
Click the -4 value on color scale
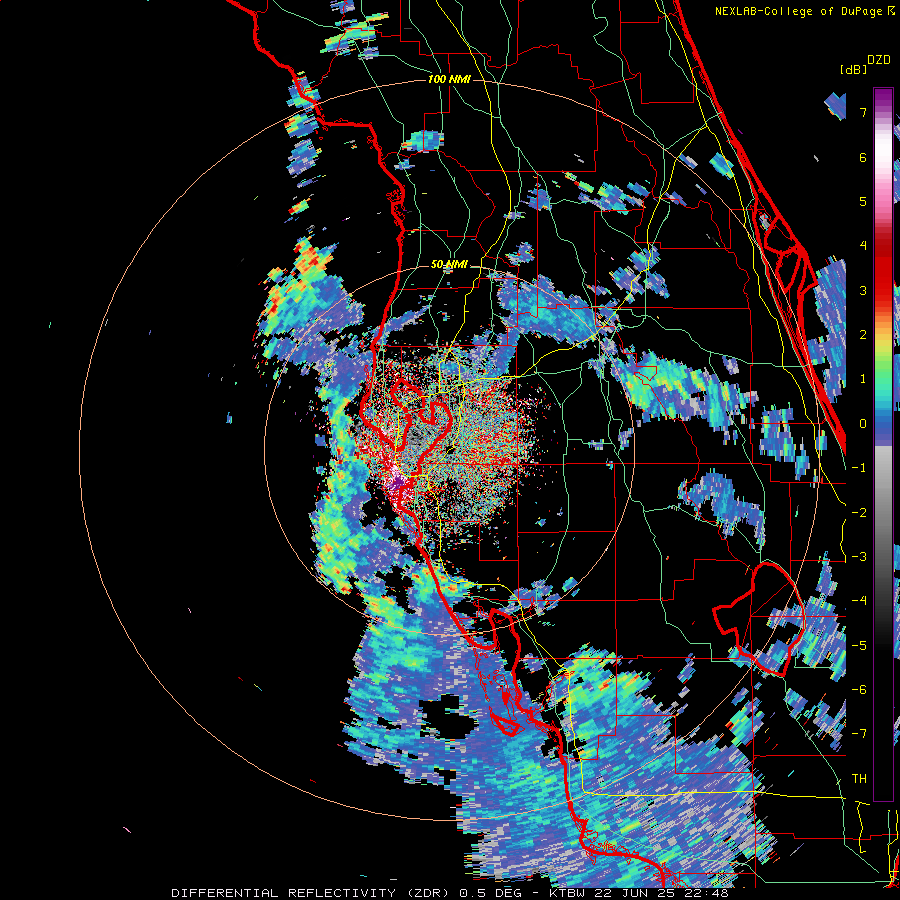[859, 601]
